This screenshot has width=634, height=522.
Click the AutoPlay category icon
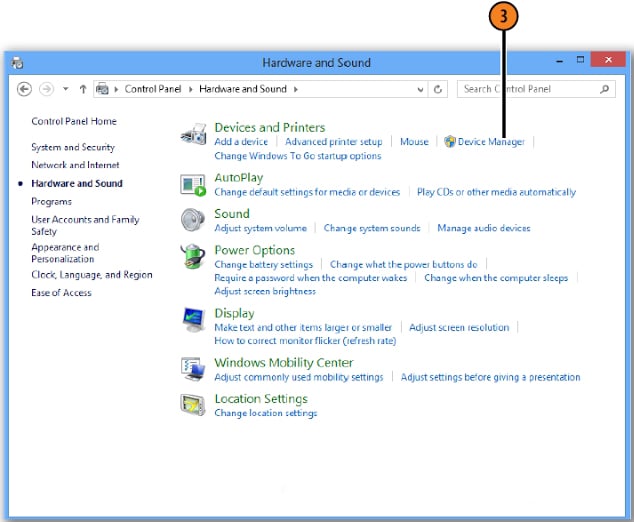point(193,185)
